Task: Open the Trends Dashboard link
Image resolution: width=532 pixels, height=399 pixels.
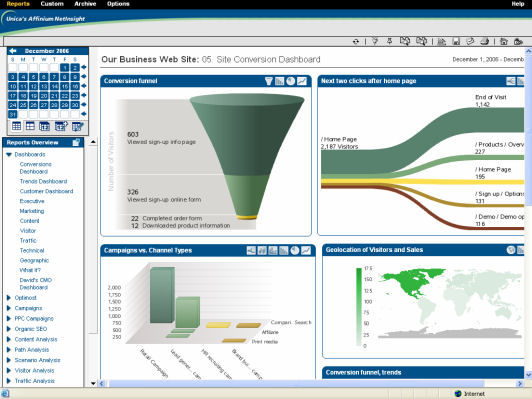Action: [43, 182]
